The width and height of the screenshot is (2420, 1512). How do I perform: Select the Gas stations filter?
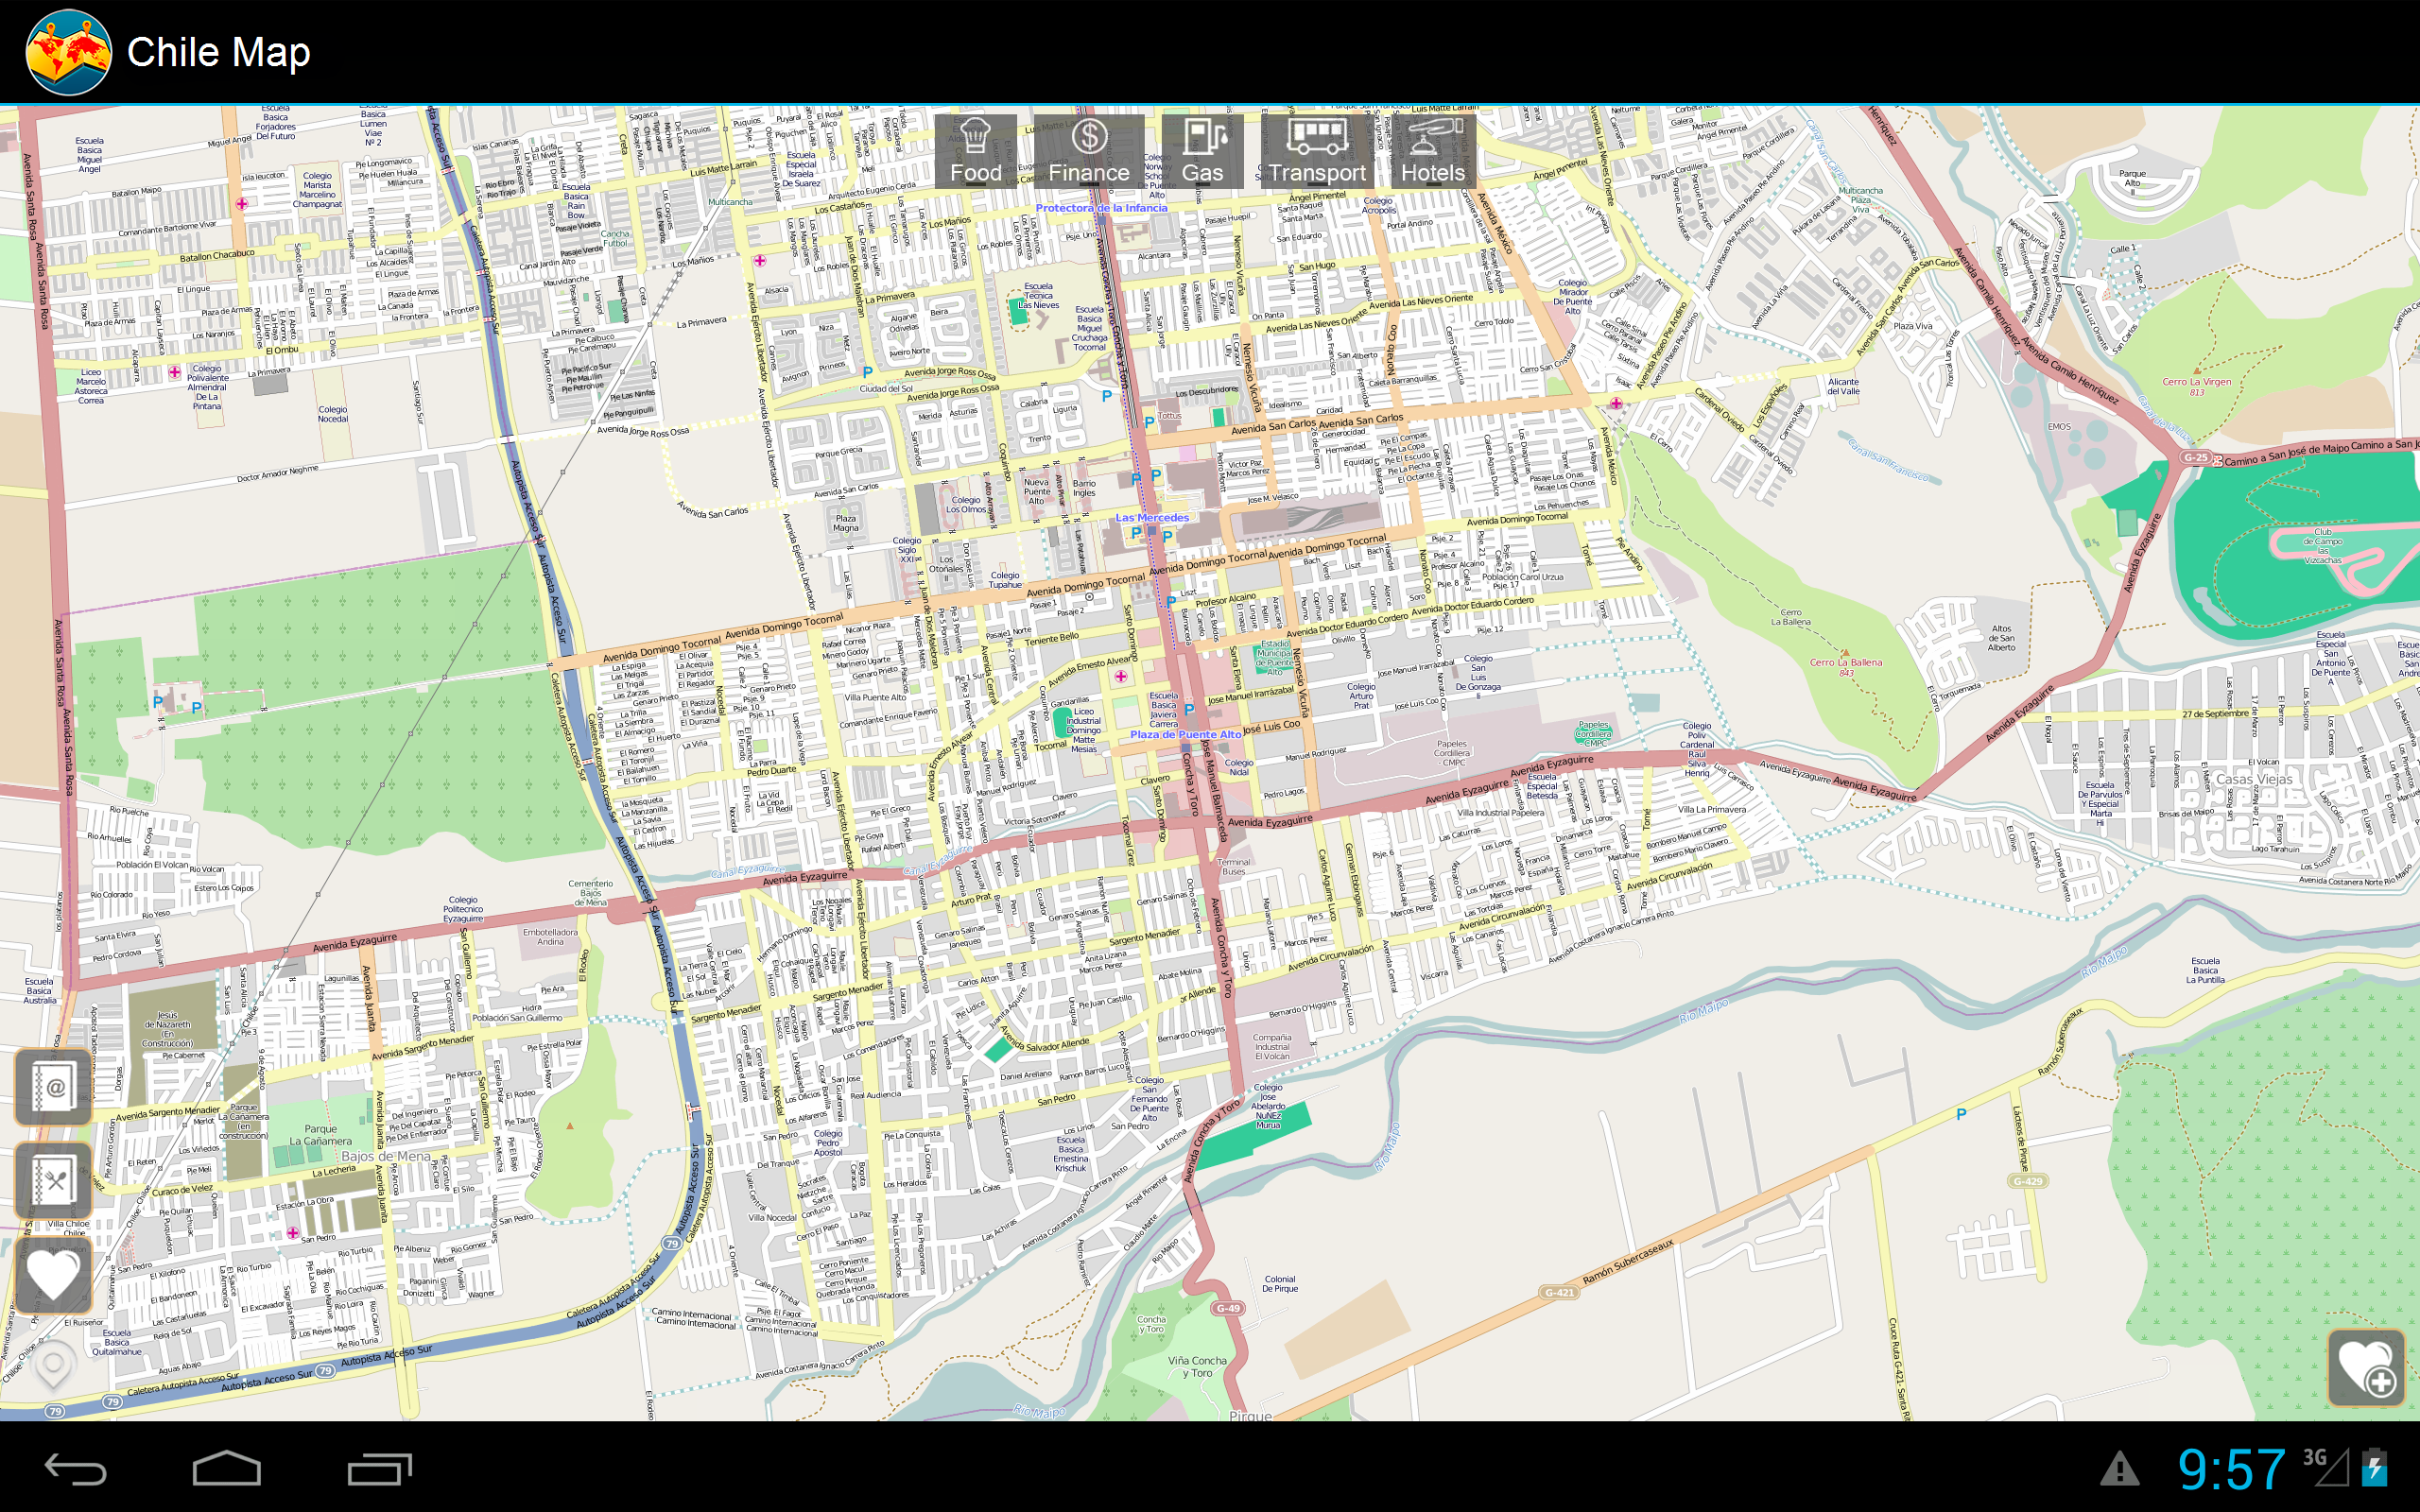pos(1202,152)
